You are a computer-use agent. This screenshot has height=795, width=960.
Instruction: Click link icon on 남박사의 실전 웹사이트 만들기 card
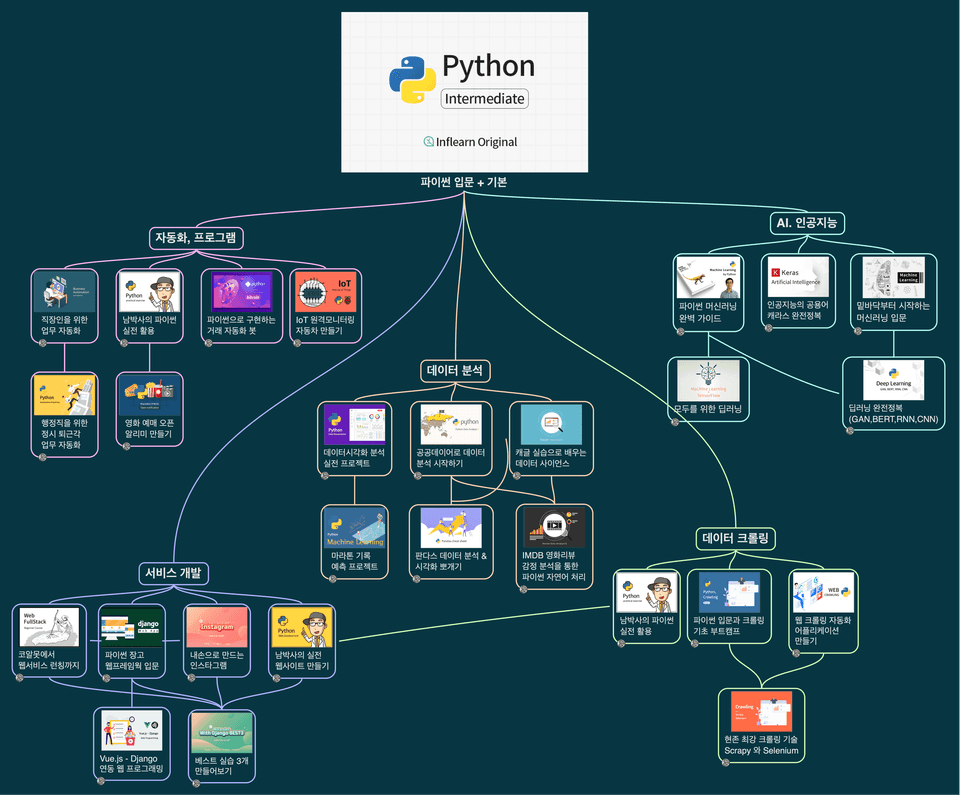click(276, 677)
